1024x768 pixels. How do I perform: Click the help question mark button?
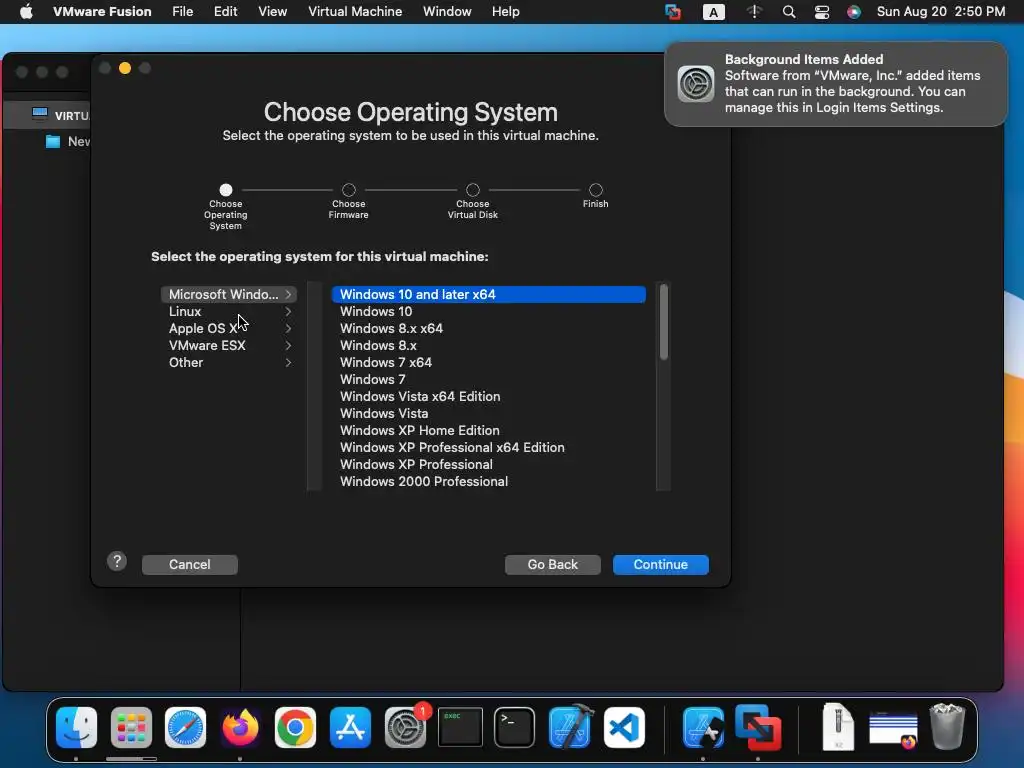[x=117, y=561]
